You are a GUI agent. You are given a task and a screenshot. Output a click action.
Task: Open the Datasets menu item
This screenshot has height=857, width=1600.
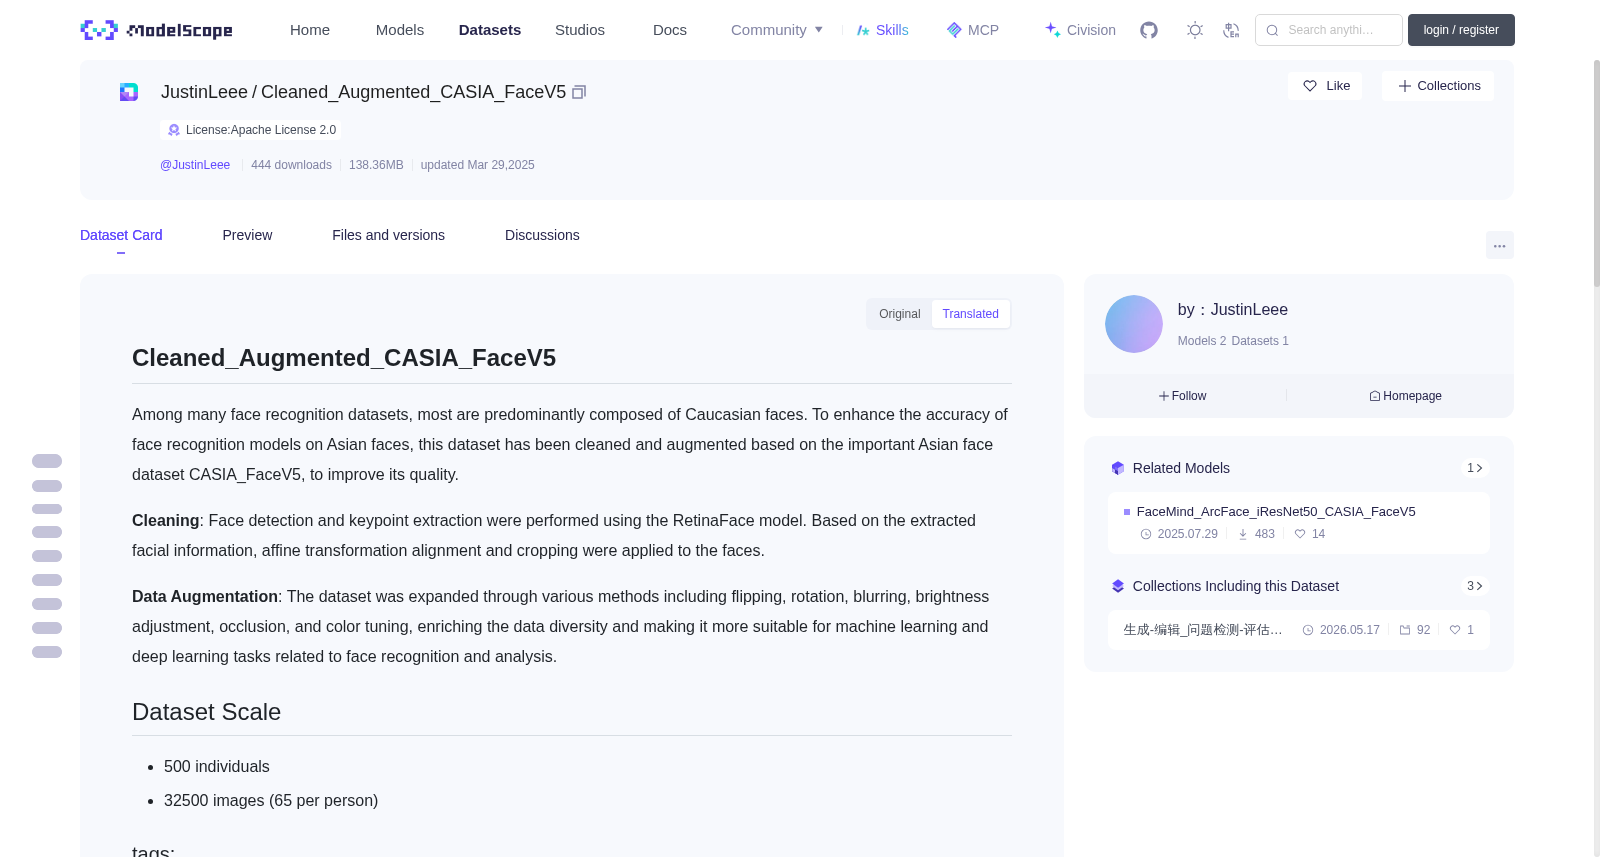coord(490,30)
